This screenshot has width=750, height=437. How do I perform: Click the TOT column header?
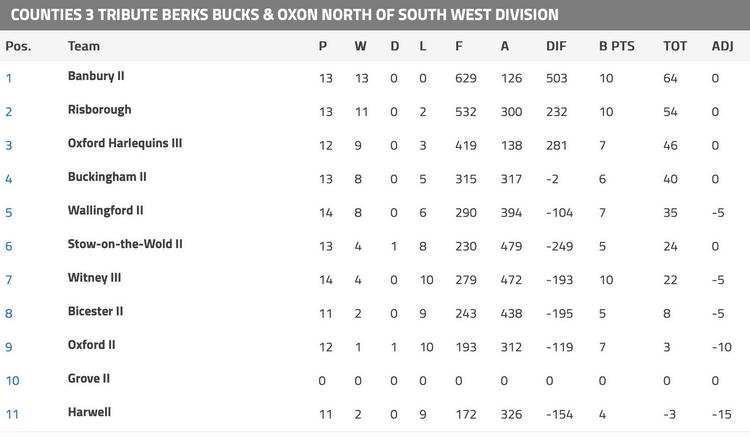675,46
